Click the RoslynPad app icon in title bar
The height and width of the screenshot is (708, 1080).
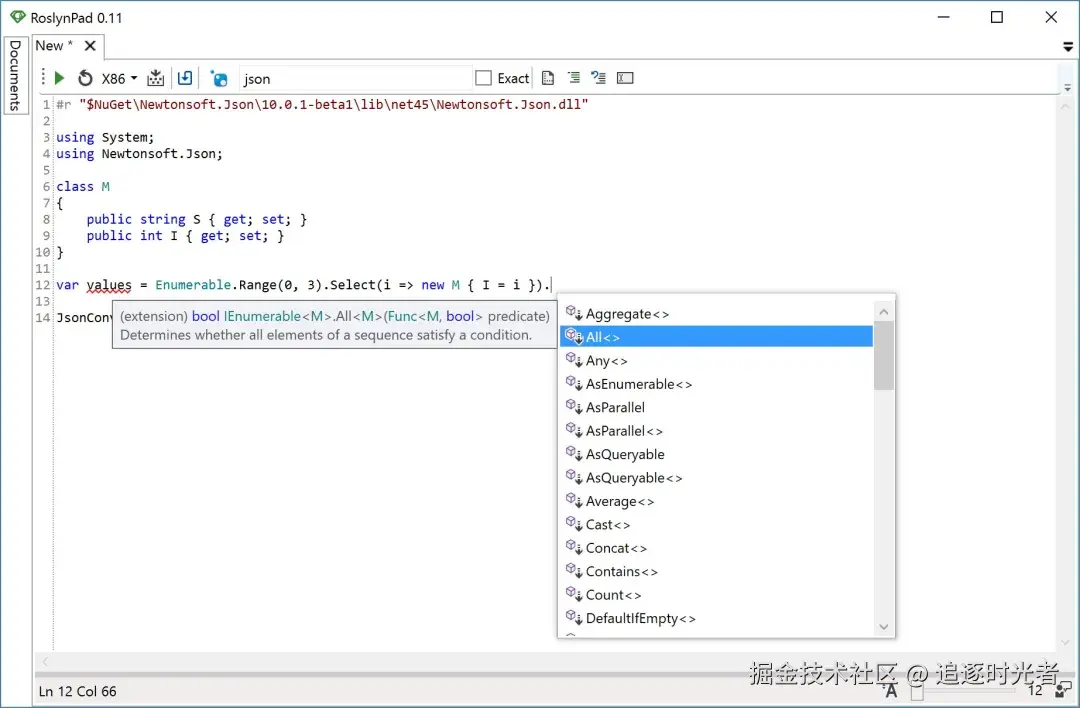point(18,17)
